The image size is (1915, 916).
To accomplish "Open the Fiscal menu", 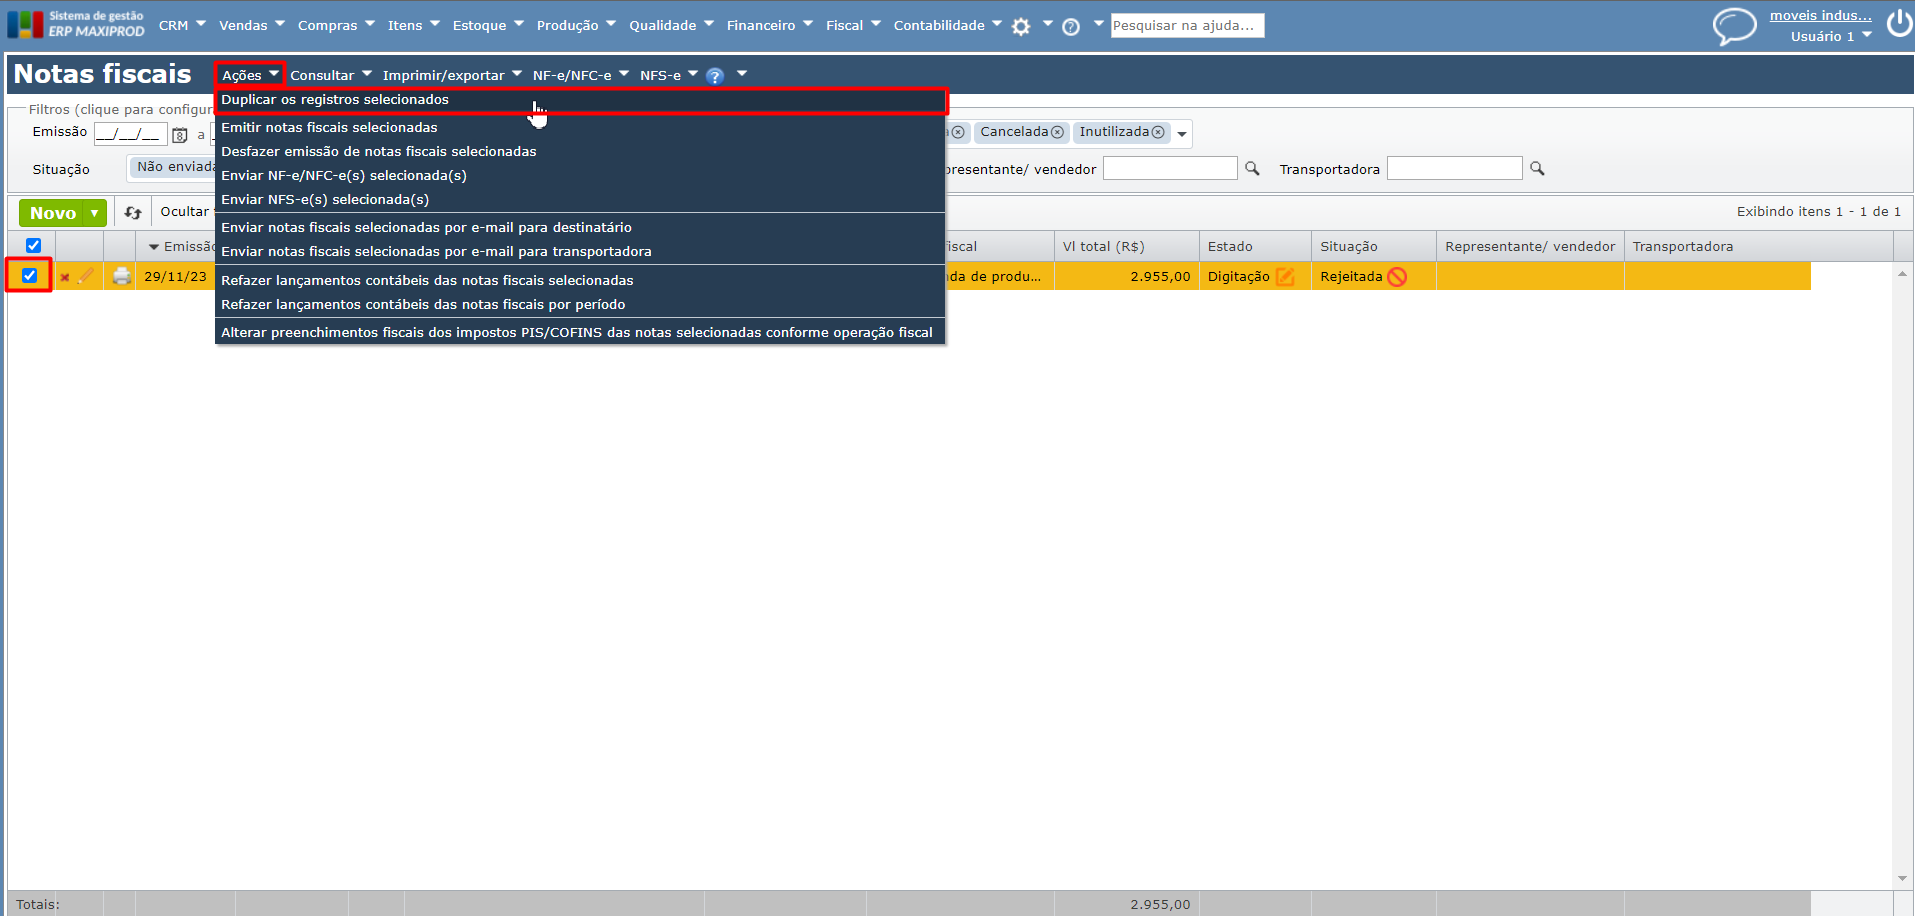I will (x=853, y=25).
